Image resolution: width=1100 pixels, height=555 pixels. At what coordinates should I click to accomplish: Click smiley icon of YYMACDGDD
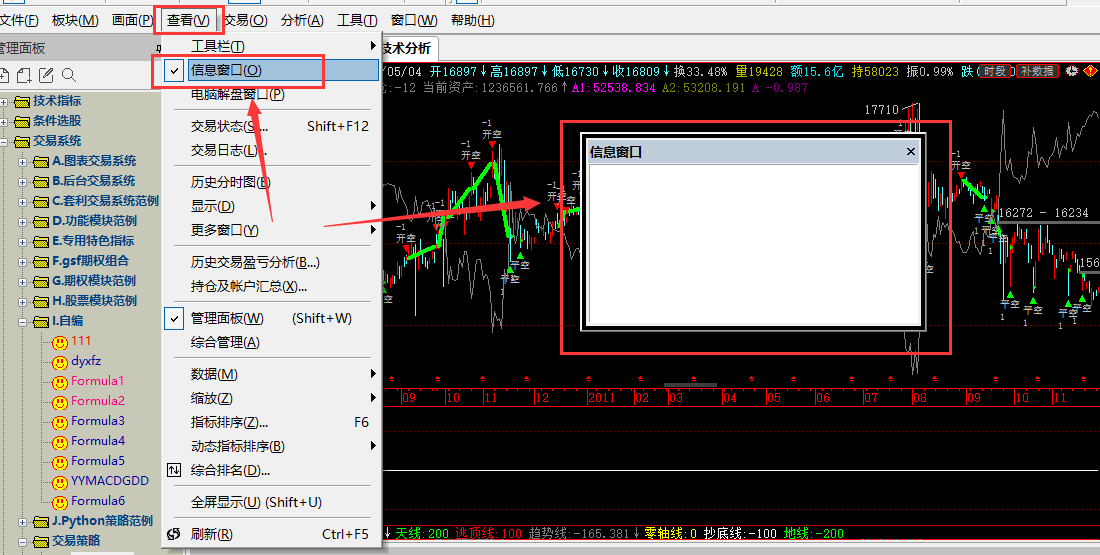coord(60,482)
